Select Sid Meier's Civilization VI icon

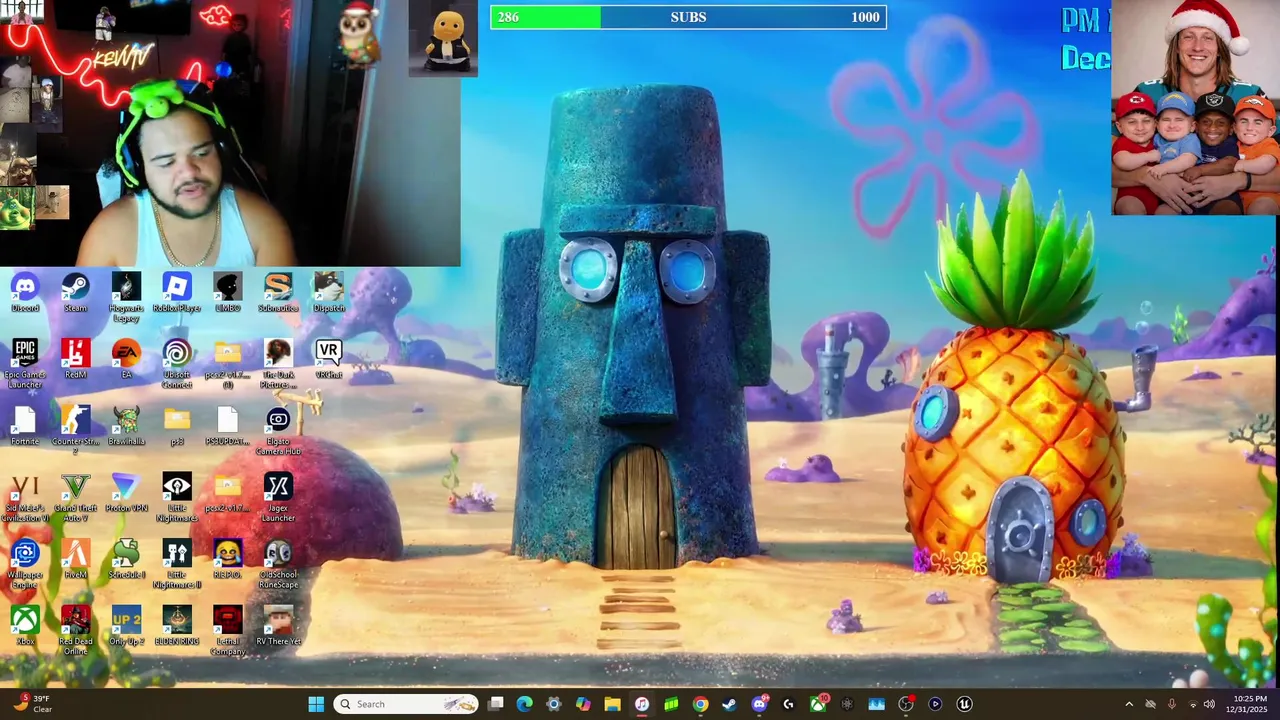(25, 497)
